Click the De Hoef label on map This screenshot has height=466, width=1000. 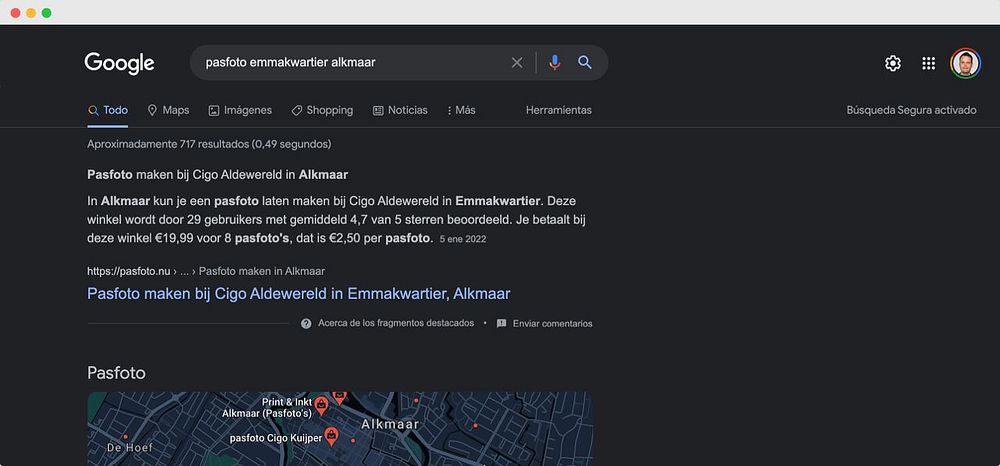(129, 448)
